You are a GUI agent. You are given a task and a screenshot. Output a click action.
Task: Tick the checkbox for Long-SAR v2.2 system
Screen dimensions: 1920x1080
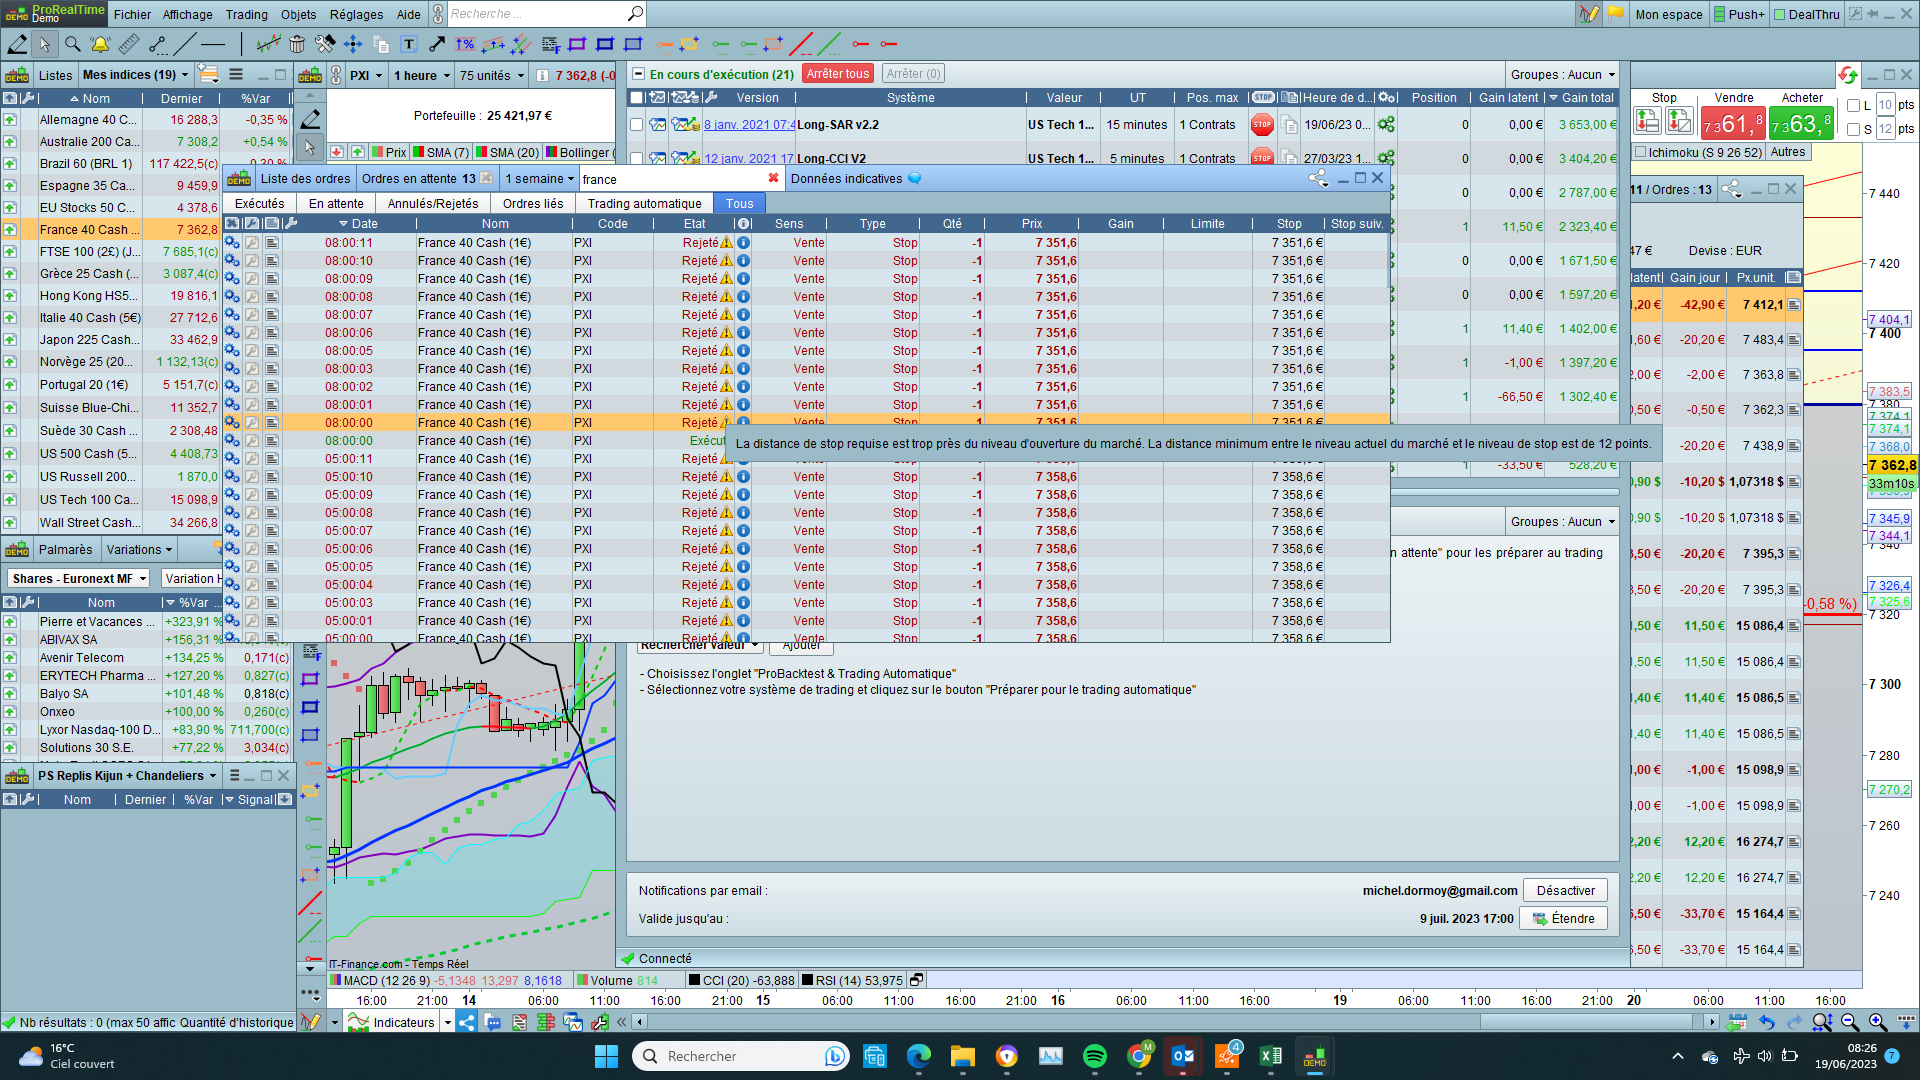coord(637,125)
